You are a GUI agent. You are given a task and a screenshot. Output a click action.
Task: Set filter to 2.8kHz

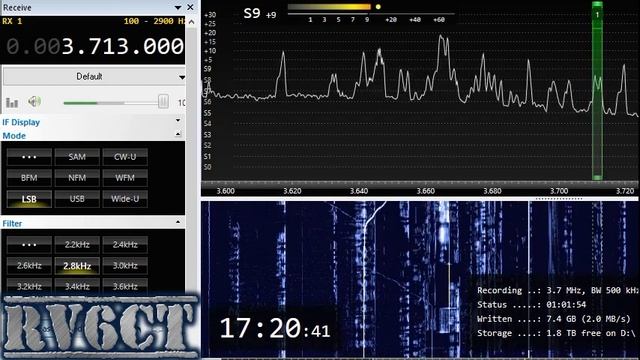click(77, 266)
